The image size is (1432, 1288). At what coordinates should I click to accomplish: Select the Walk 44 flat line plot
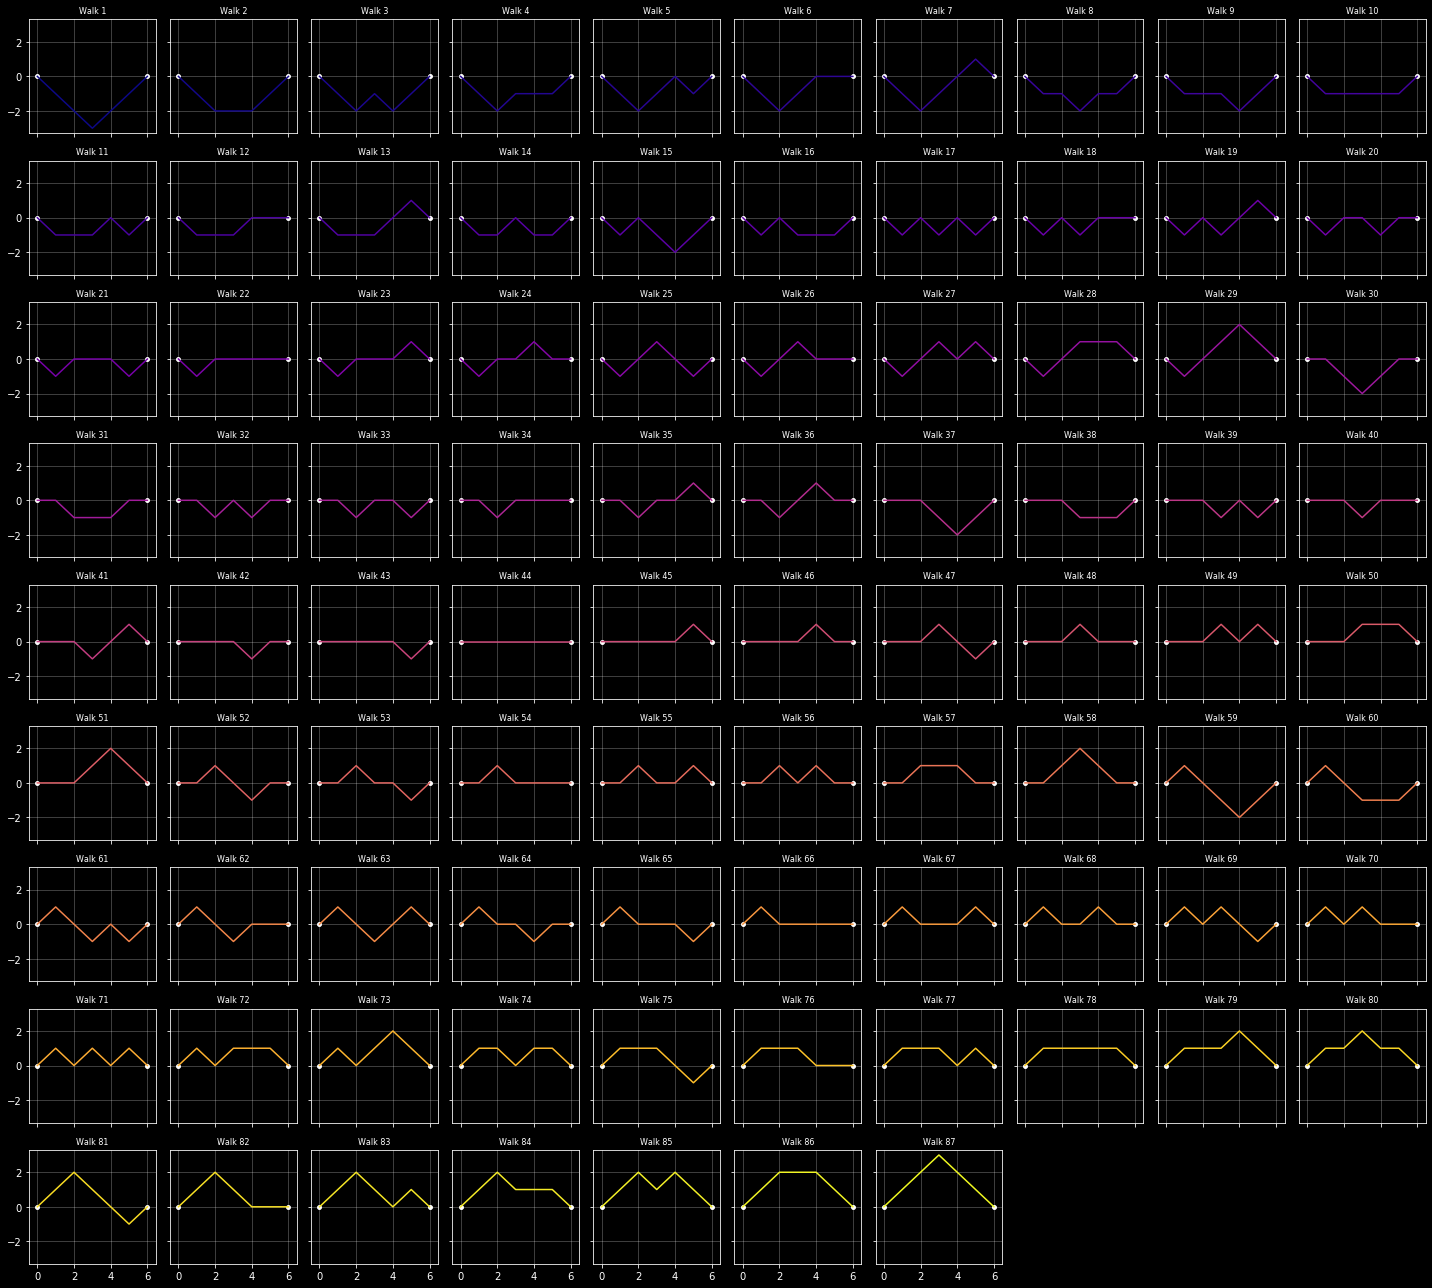pyautogui.click(x=516, y=642)
